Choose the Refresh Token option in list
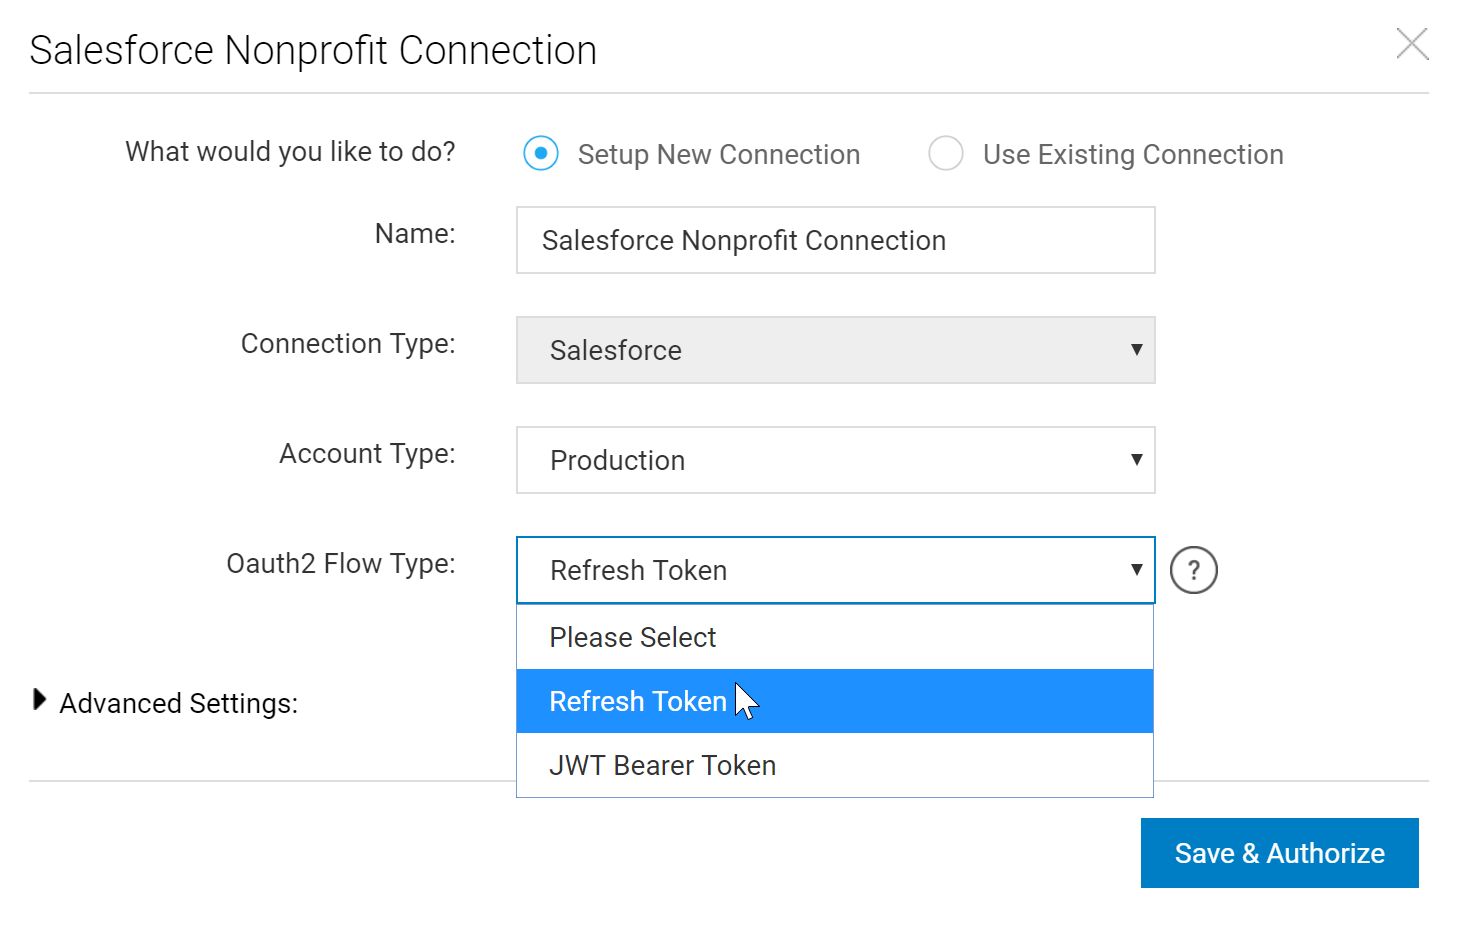Screen dimensions: 1459x928 click(835, 701)
